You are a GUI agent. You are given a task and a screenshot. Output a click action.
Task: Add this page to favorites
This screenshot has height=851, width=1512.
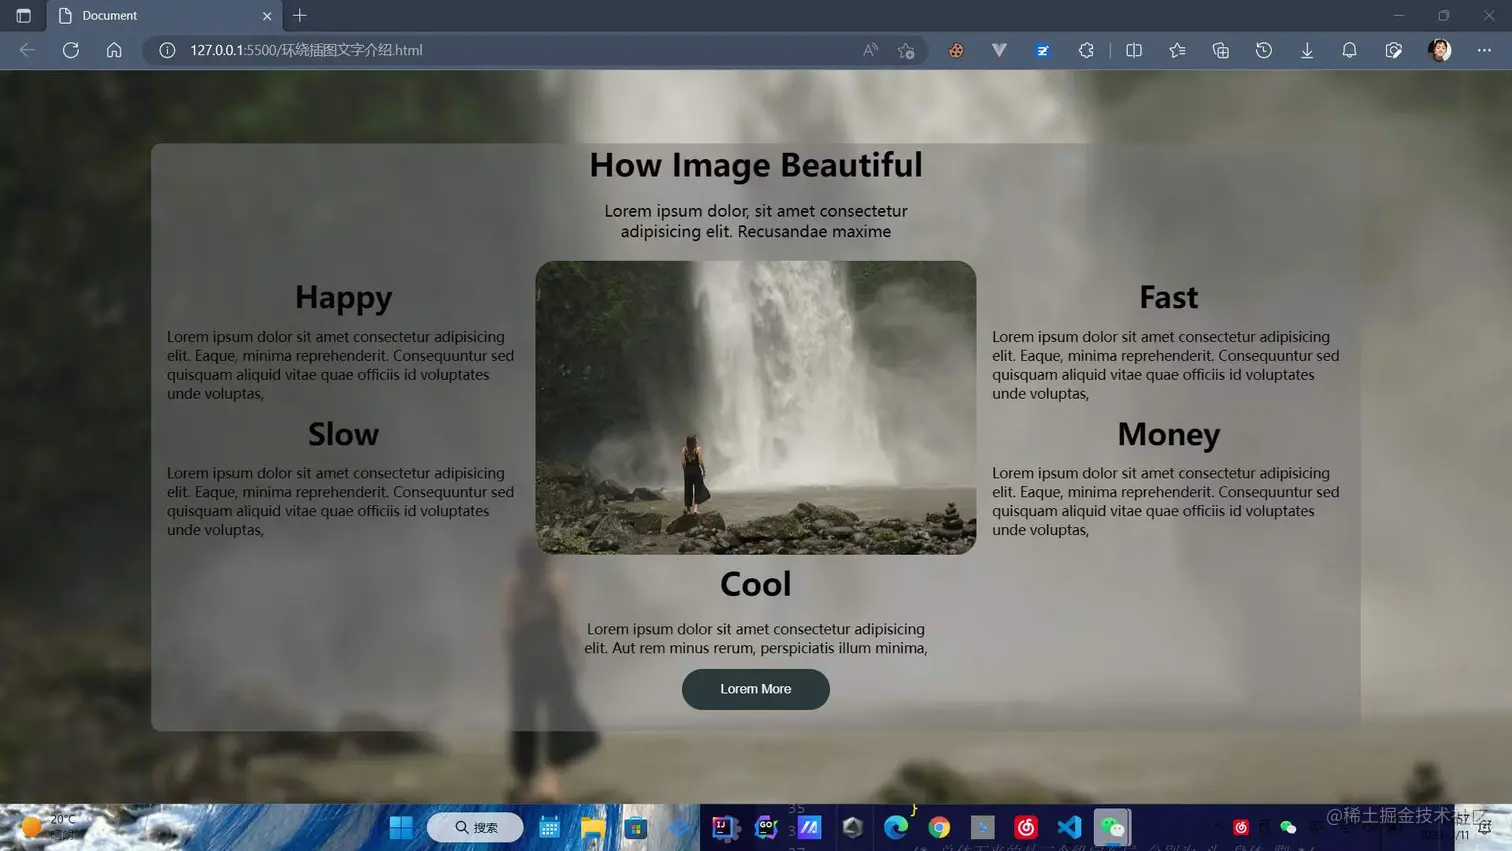click(906, 50)
